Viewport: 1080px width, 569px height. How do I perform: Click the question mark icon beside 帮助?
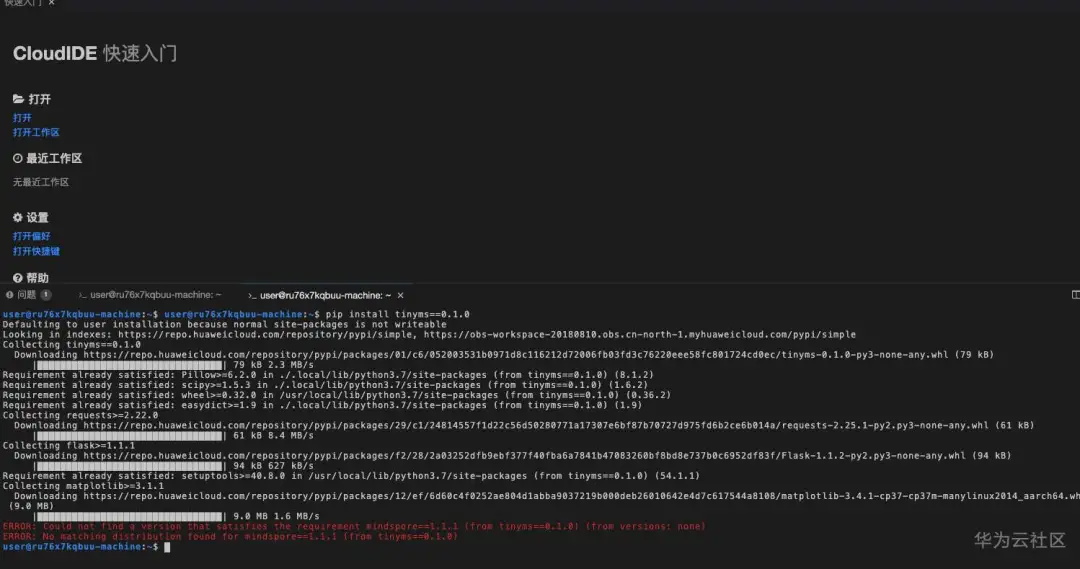pos(18,278)
